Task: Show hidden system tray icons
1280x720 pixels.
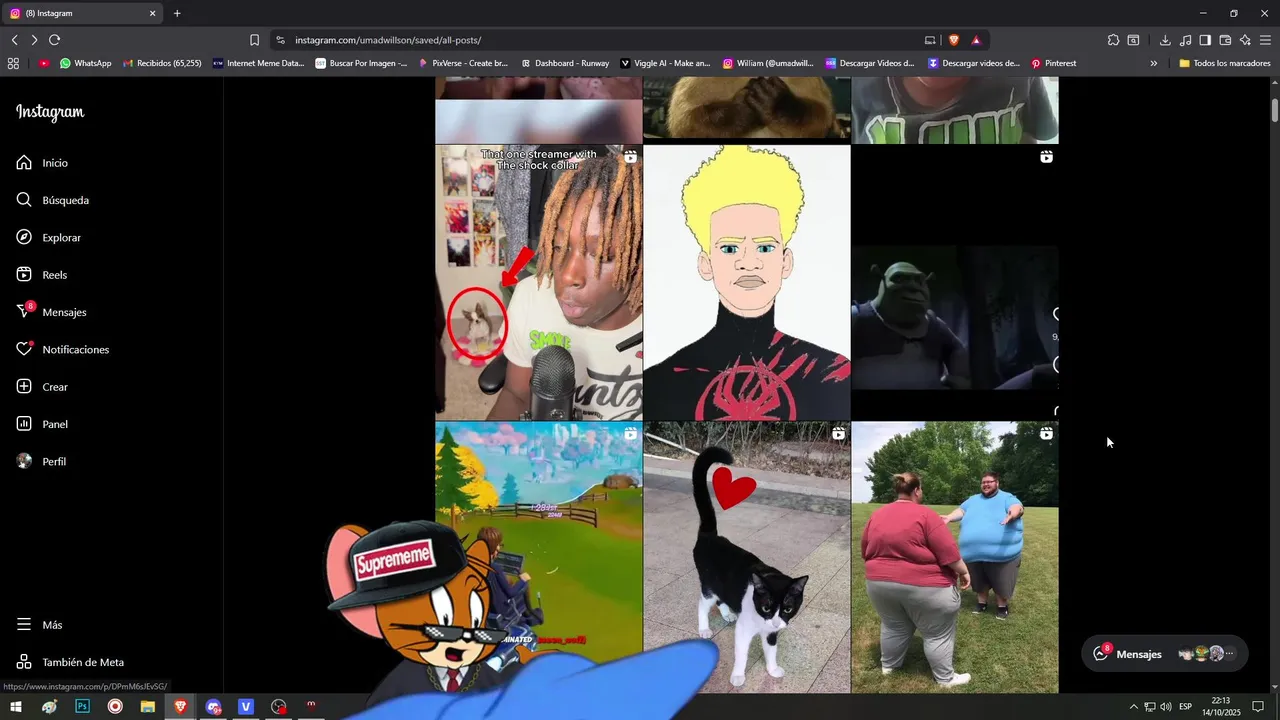Action: coord(1133,707)
